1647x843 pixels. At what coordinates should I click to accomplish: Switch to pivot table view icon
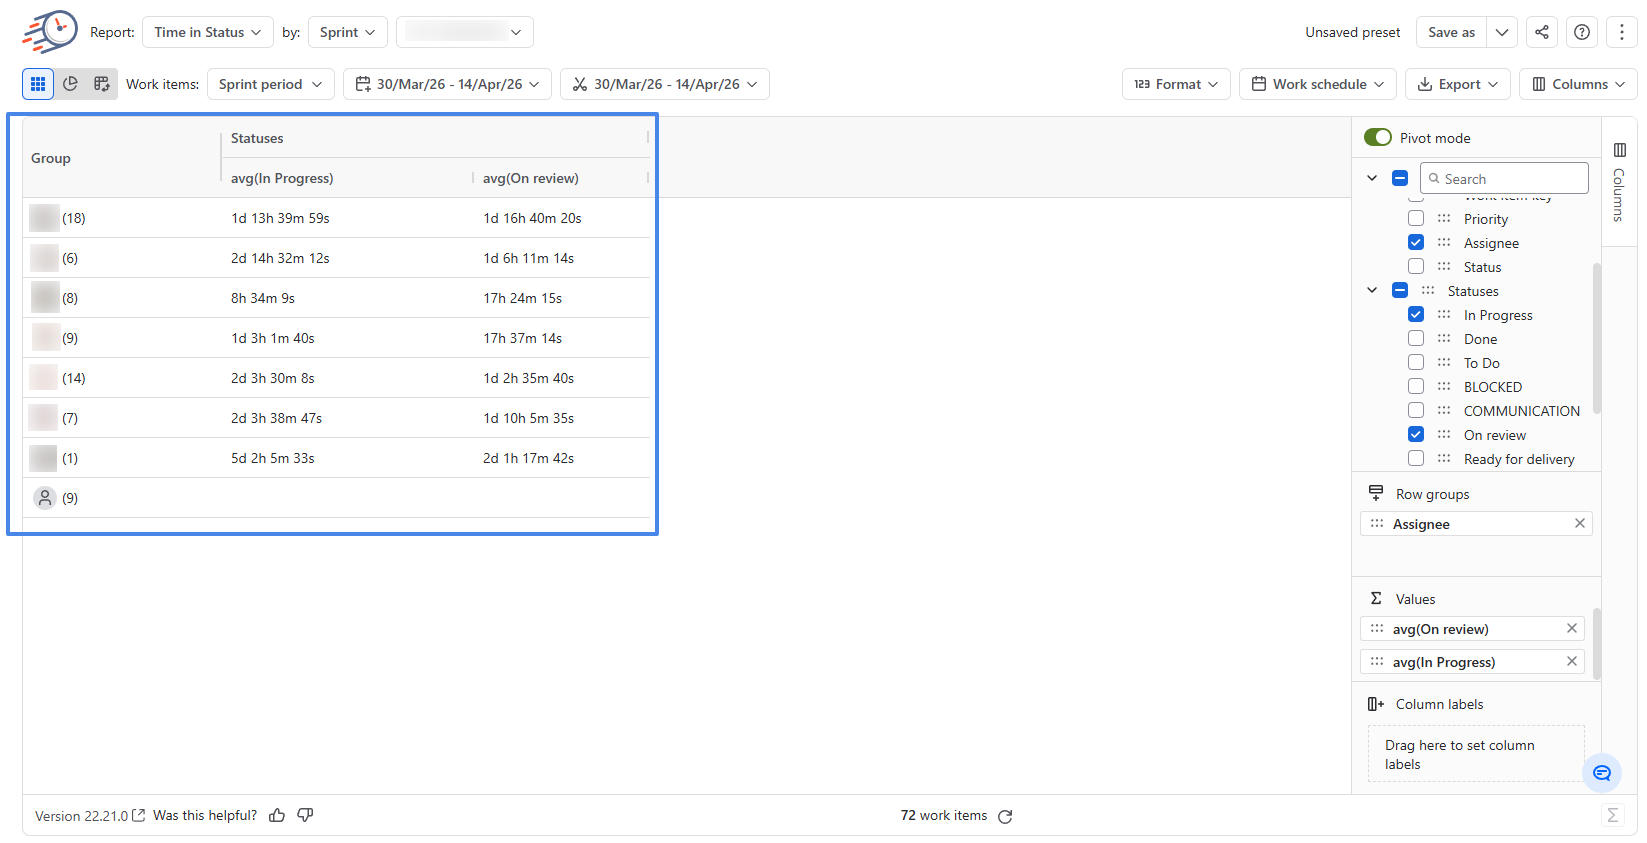(x=102, y=84)
